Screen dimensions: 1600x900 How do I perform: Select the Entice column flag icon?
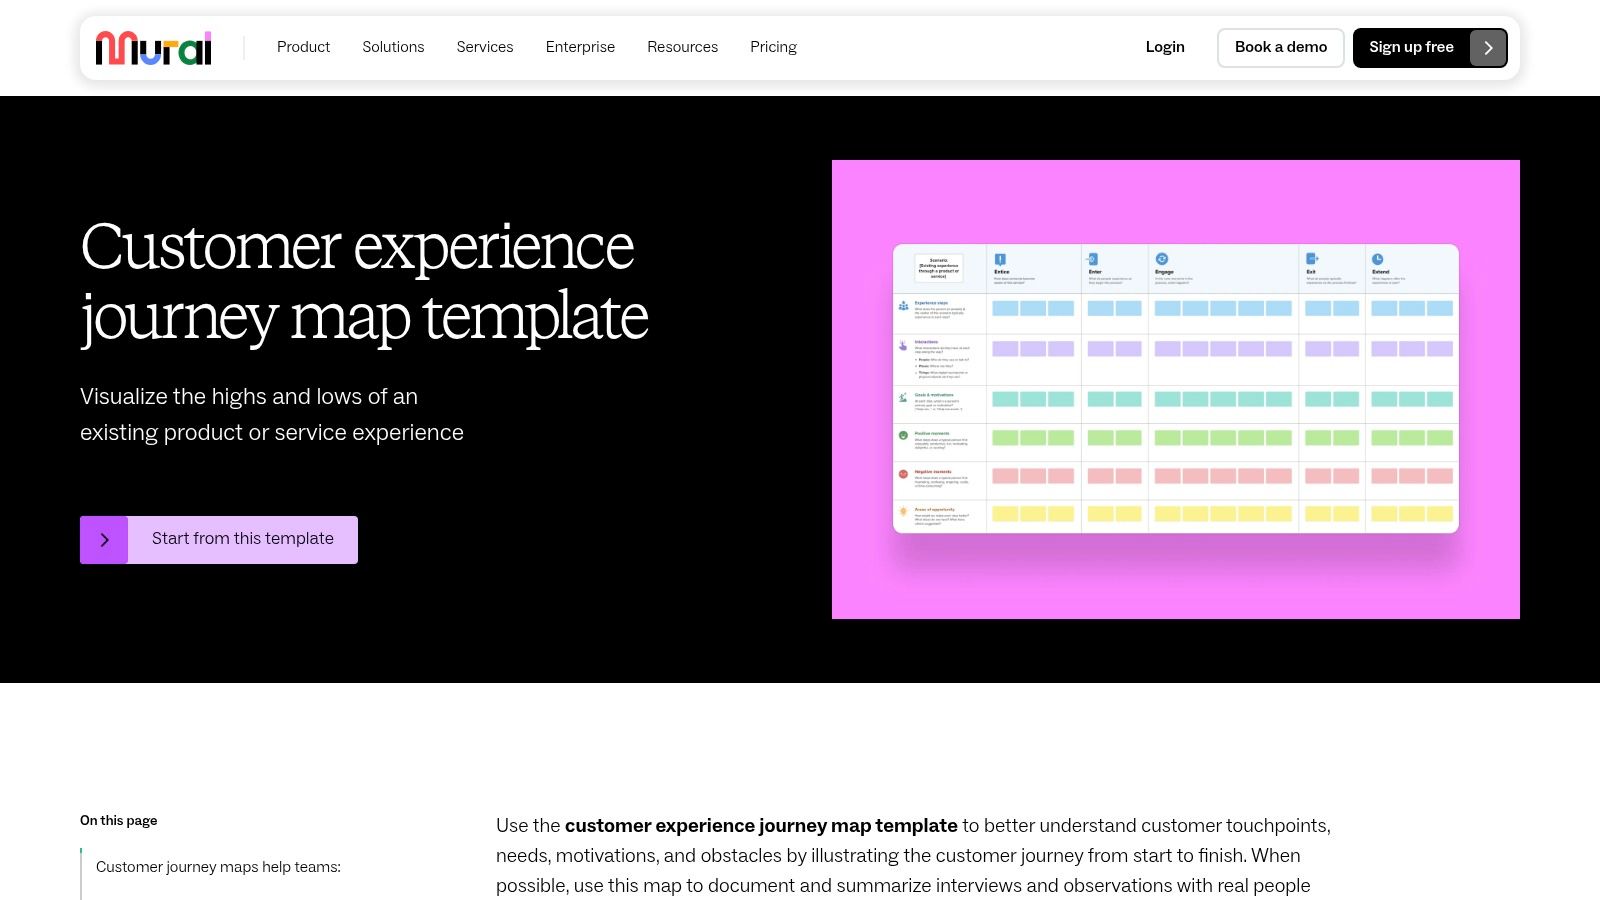coord(1000,258)
